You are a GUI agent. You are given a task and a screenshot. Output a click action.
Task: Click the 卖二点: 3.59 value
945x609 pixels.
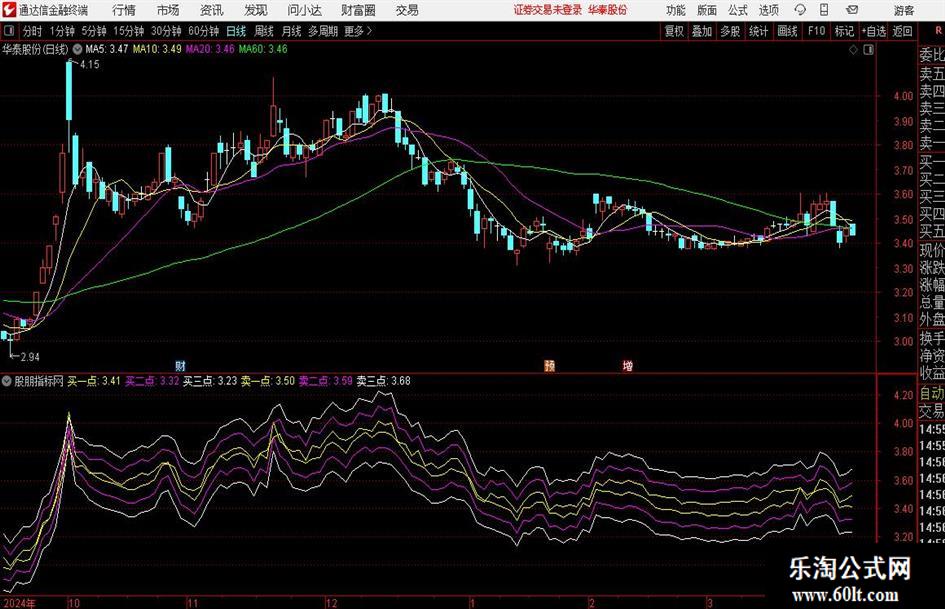tap(325, 381)
